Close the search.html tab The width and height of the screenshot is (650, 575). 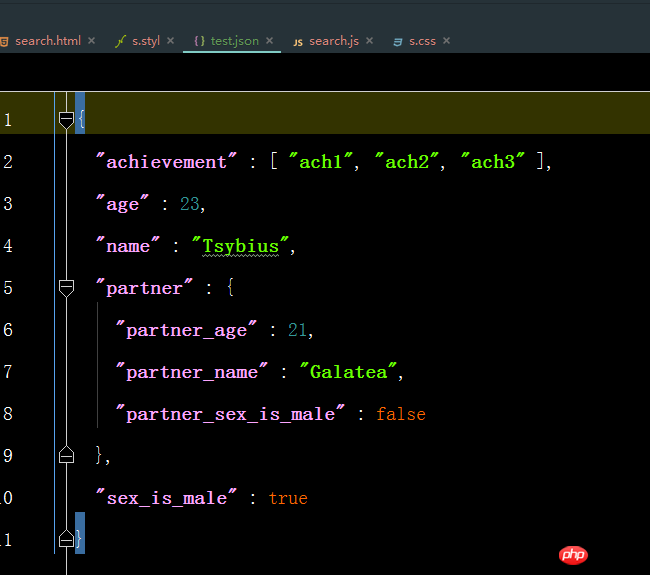click(92, 41)
